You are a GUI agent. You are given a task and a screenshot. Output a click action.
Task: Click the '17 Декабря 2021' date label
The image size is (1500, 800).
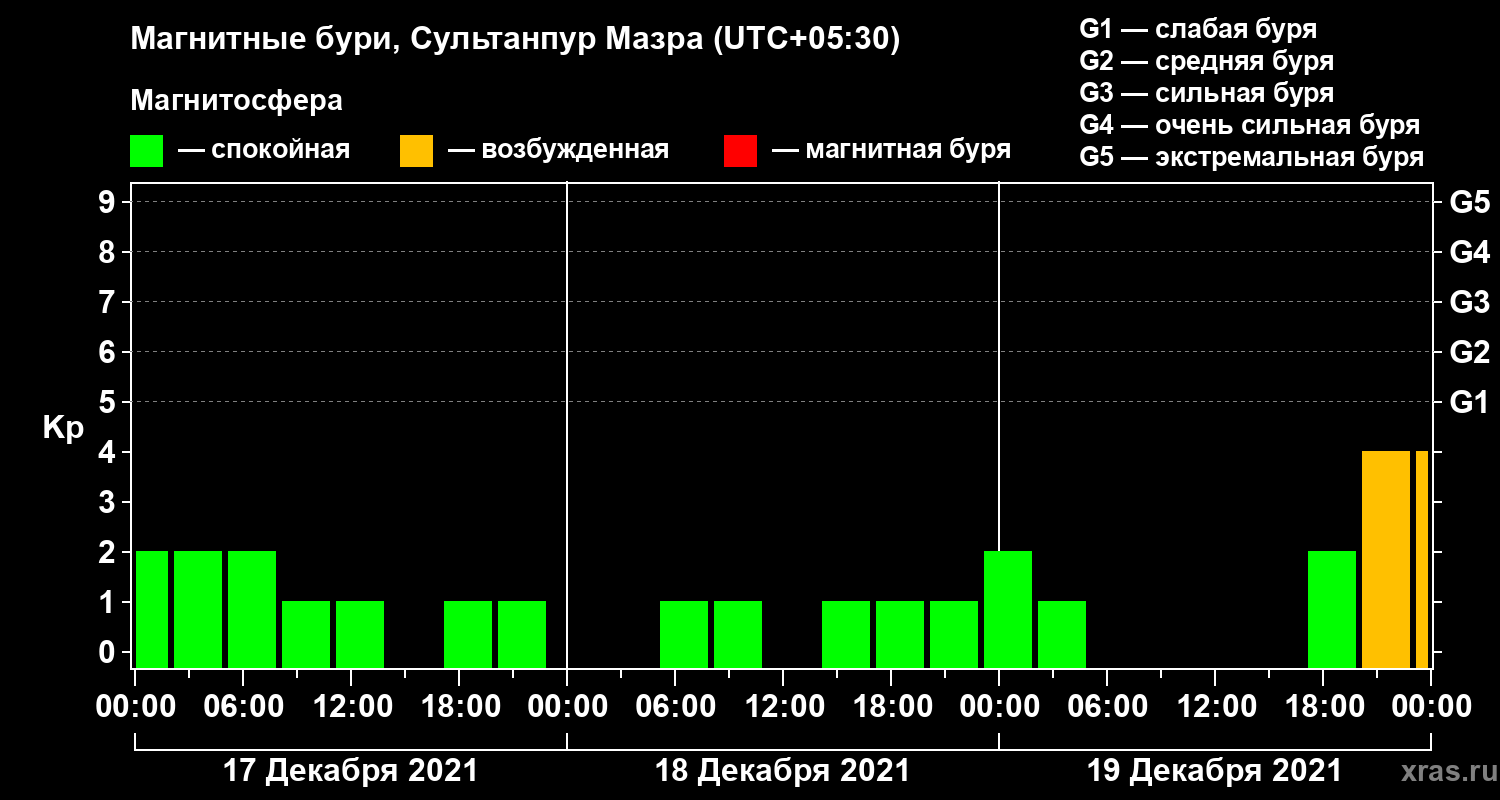coord(350,771)
